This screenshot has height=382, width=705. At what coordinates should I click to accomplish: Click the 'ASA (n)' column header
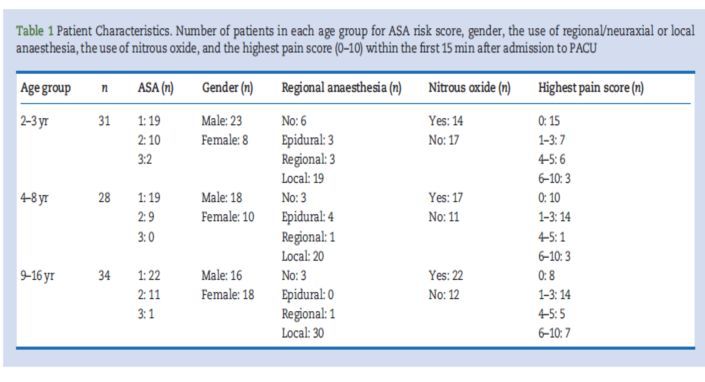[x=156, y=87]
